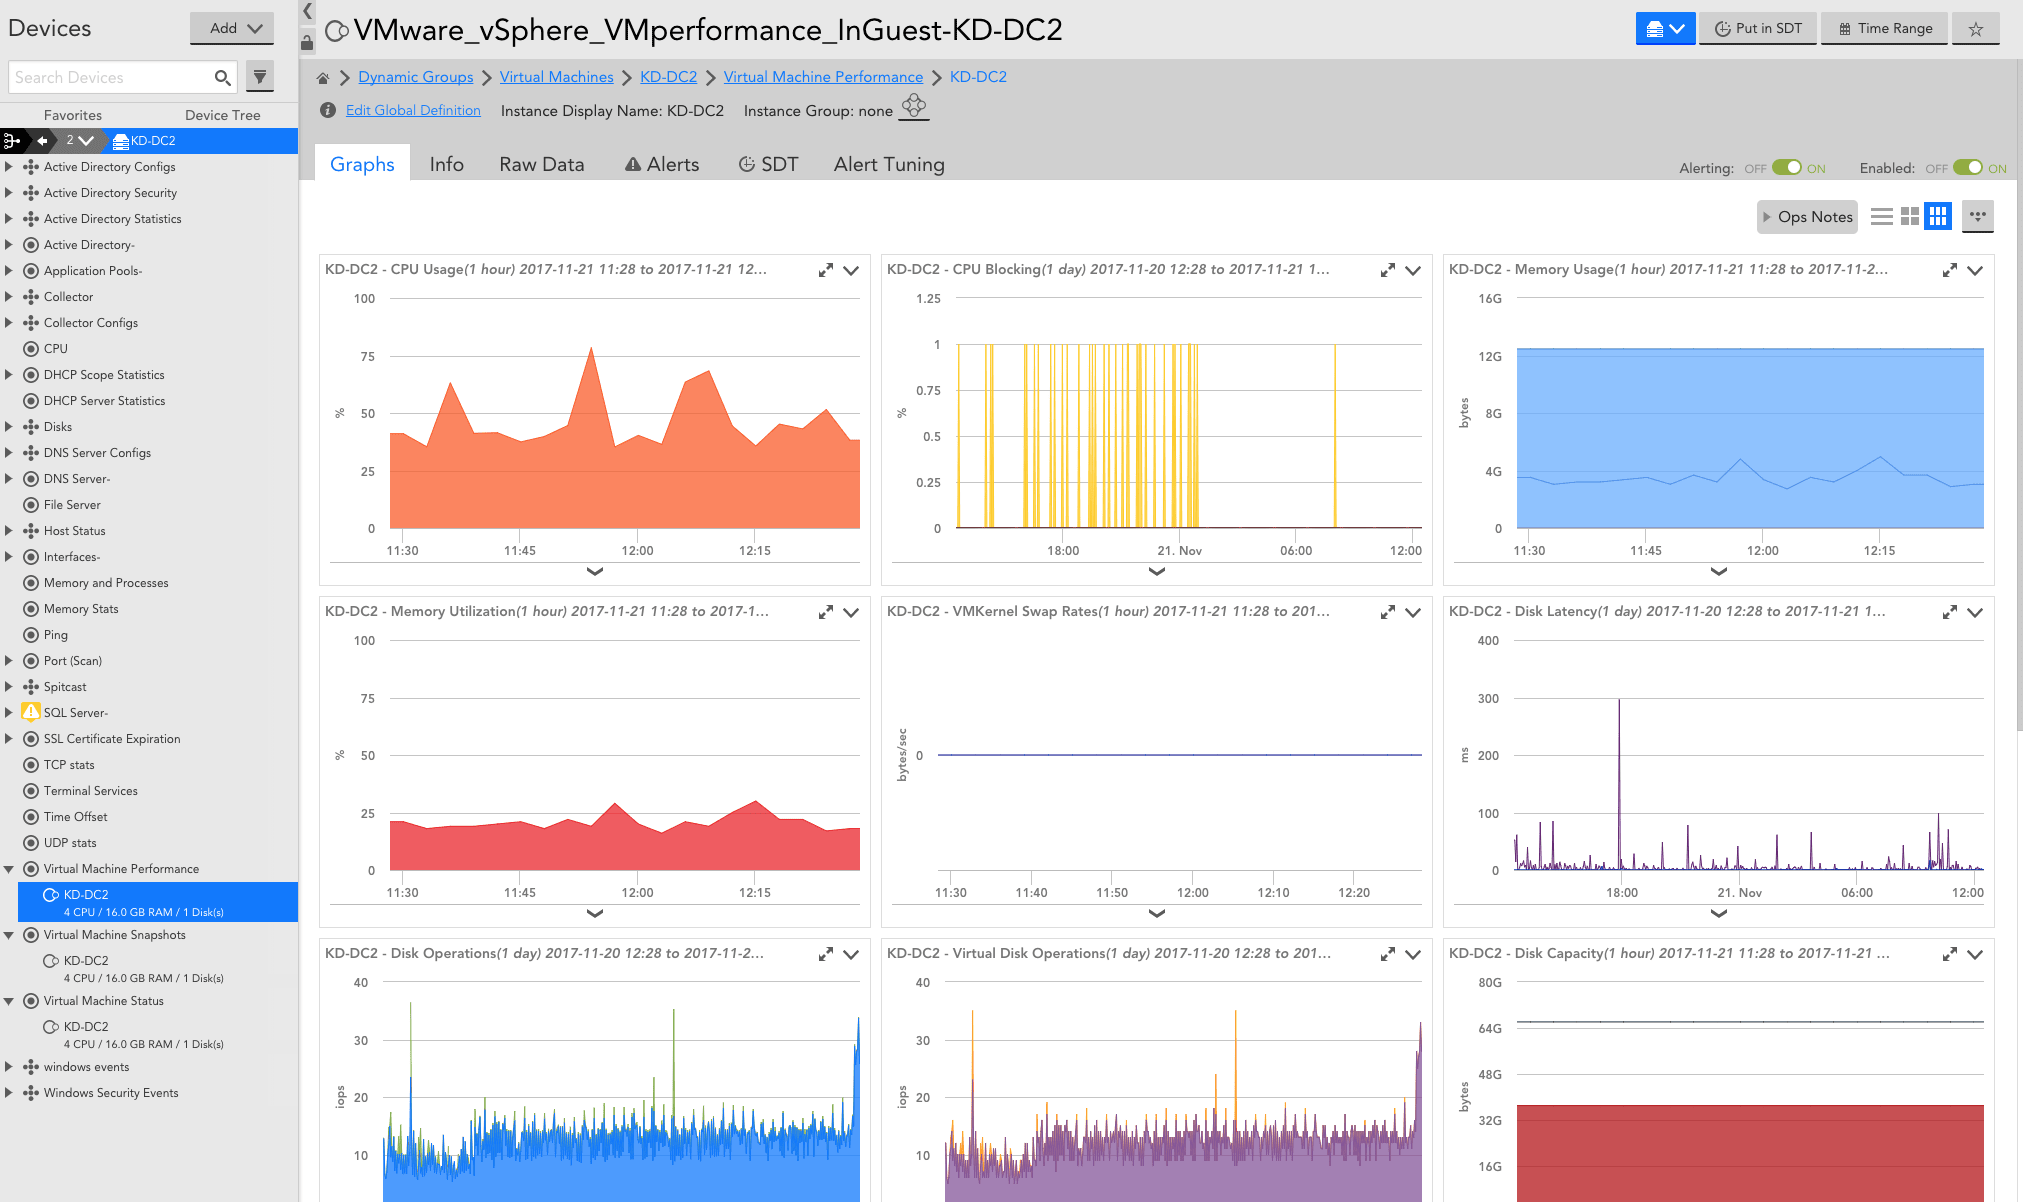Expand the Disk Latency graph fullscreen

pos(1949,612)
